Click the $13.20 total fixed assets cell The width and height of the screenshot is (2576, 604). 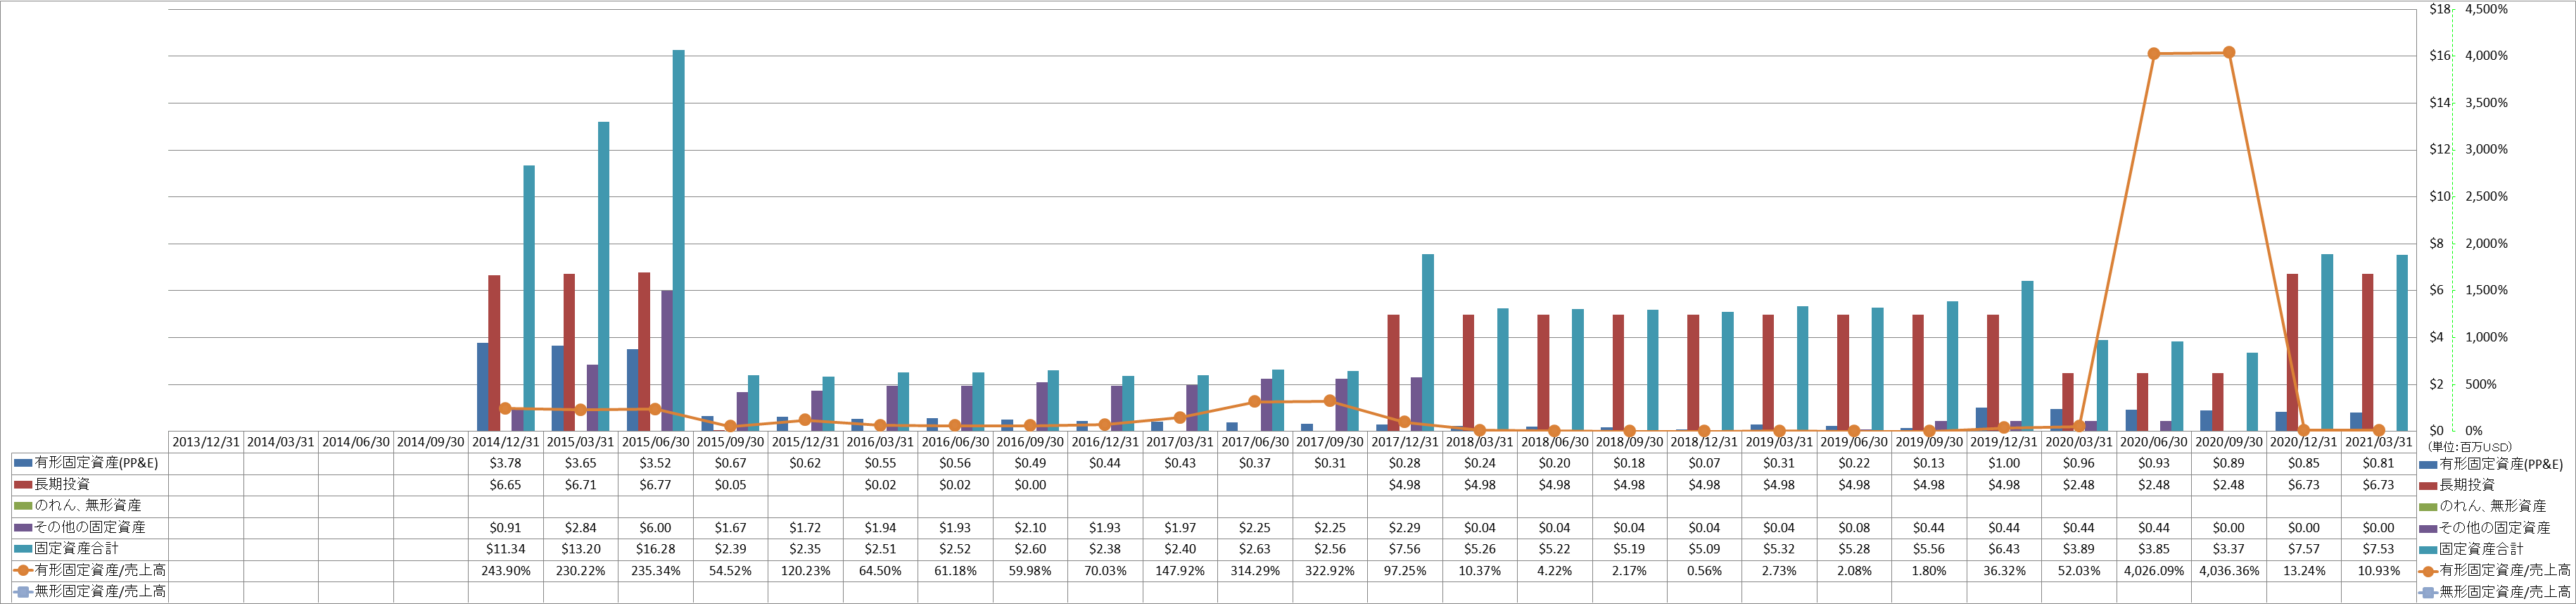point(581,549)
